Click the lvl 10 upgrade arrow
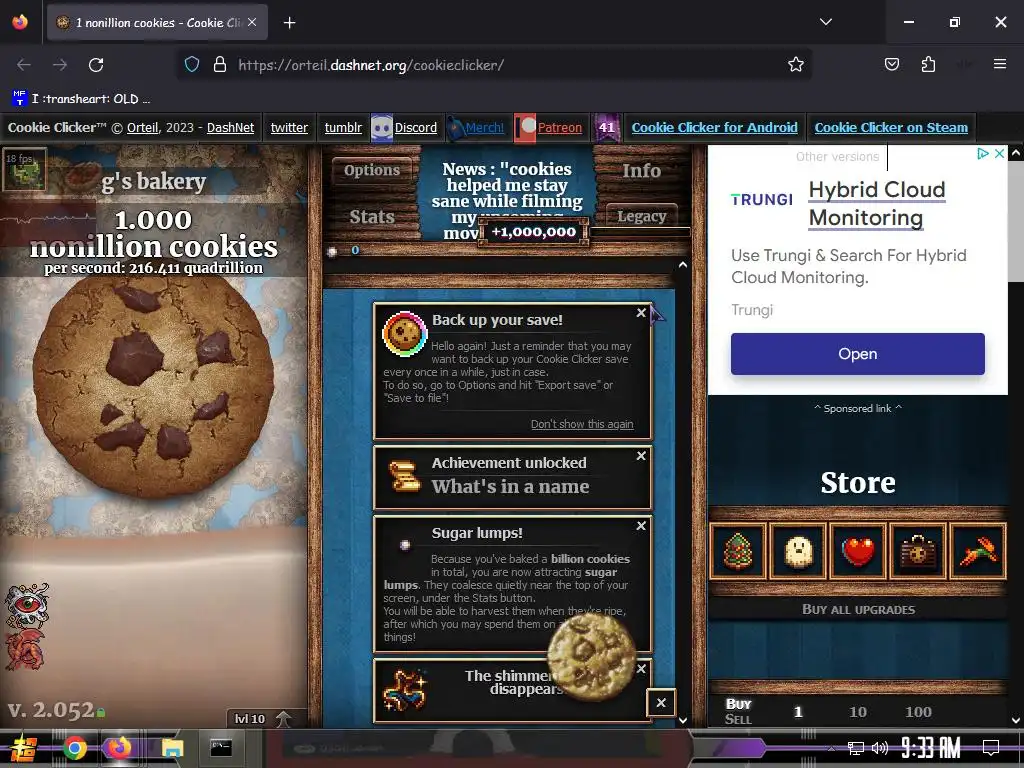This screenshot has height=768, width=1024. [283, 719]
